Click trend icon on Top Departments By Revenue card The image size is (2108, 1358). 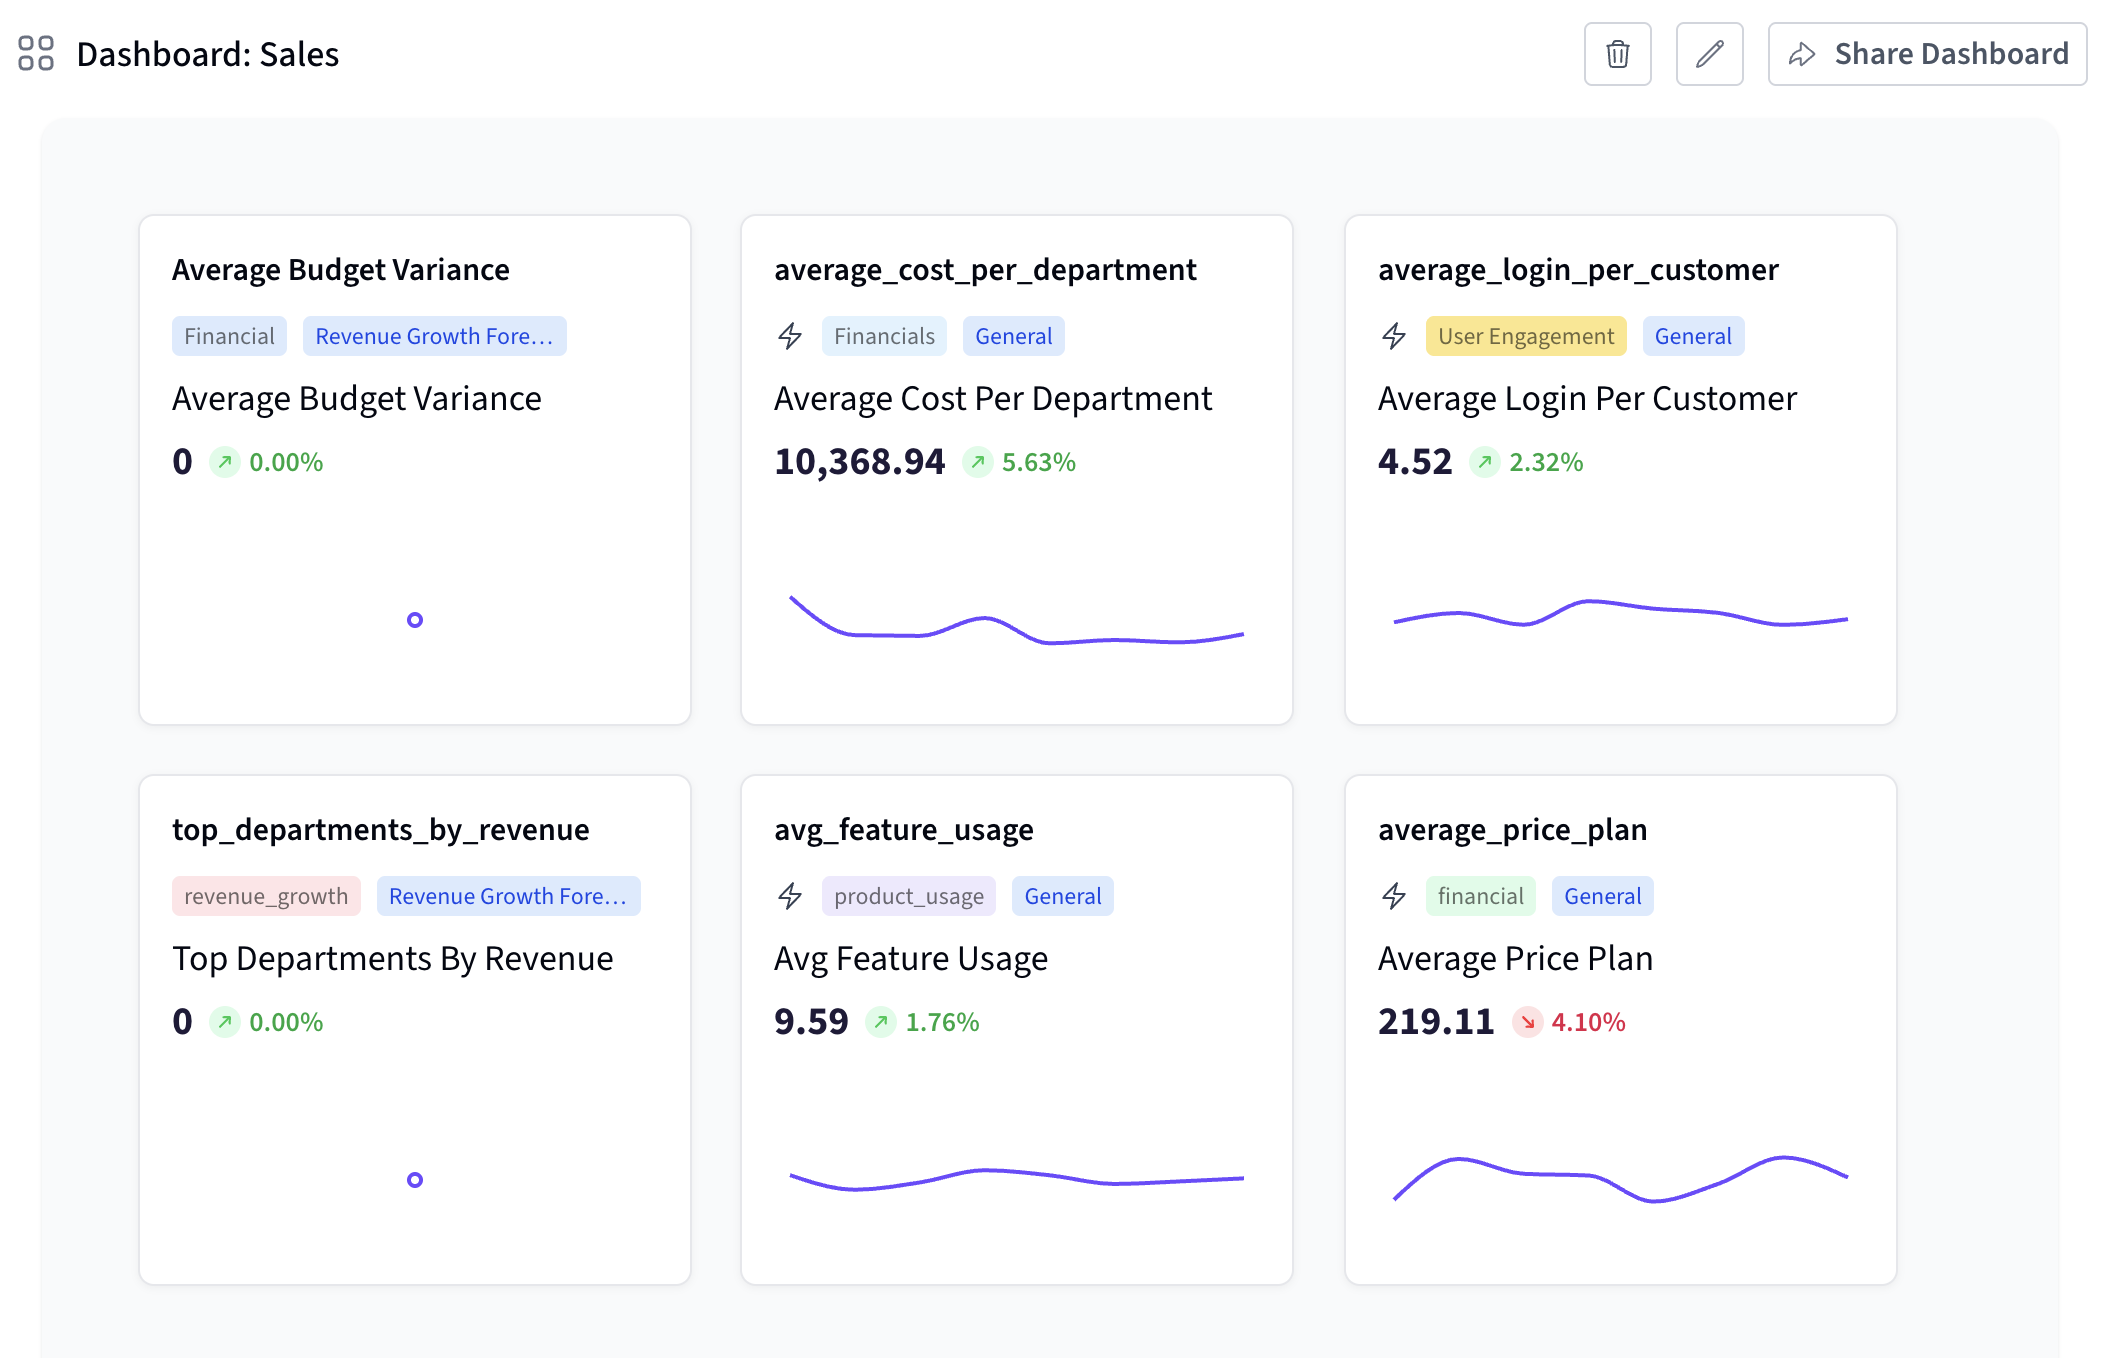coord(225,1022)
